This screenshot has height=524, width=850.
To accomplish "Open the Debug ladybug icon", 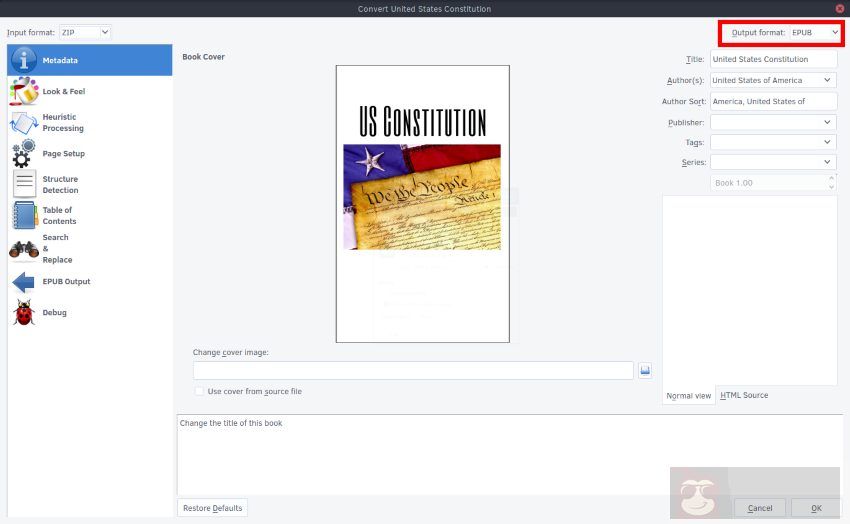I will (24, 313).
